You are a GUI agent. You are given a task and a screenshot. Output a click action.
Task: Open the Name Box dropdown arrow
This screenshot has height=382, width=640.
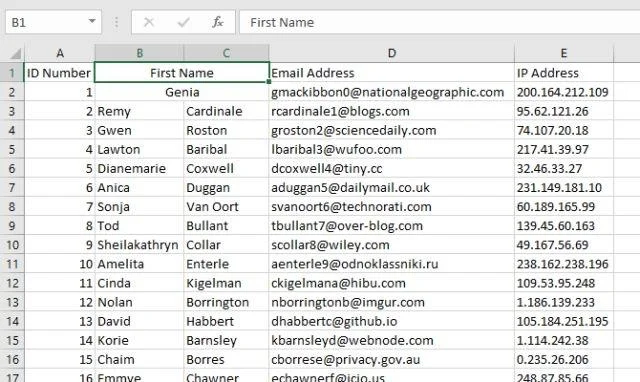[x=92, y=21]
